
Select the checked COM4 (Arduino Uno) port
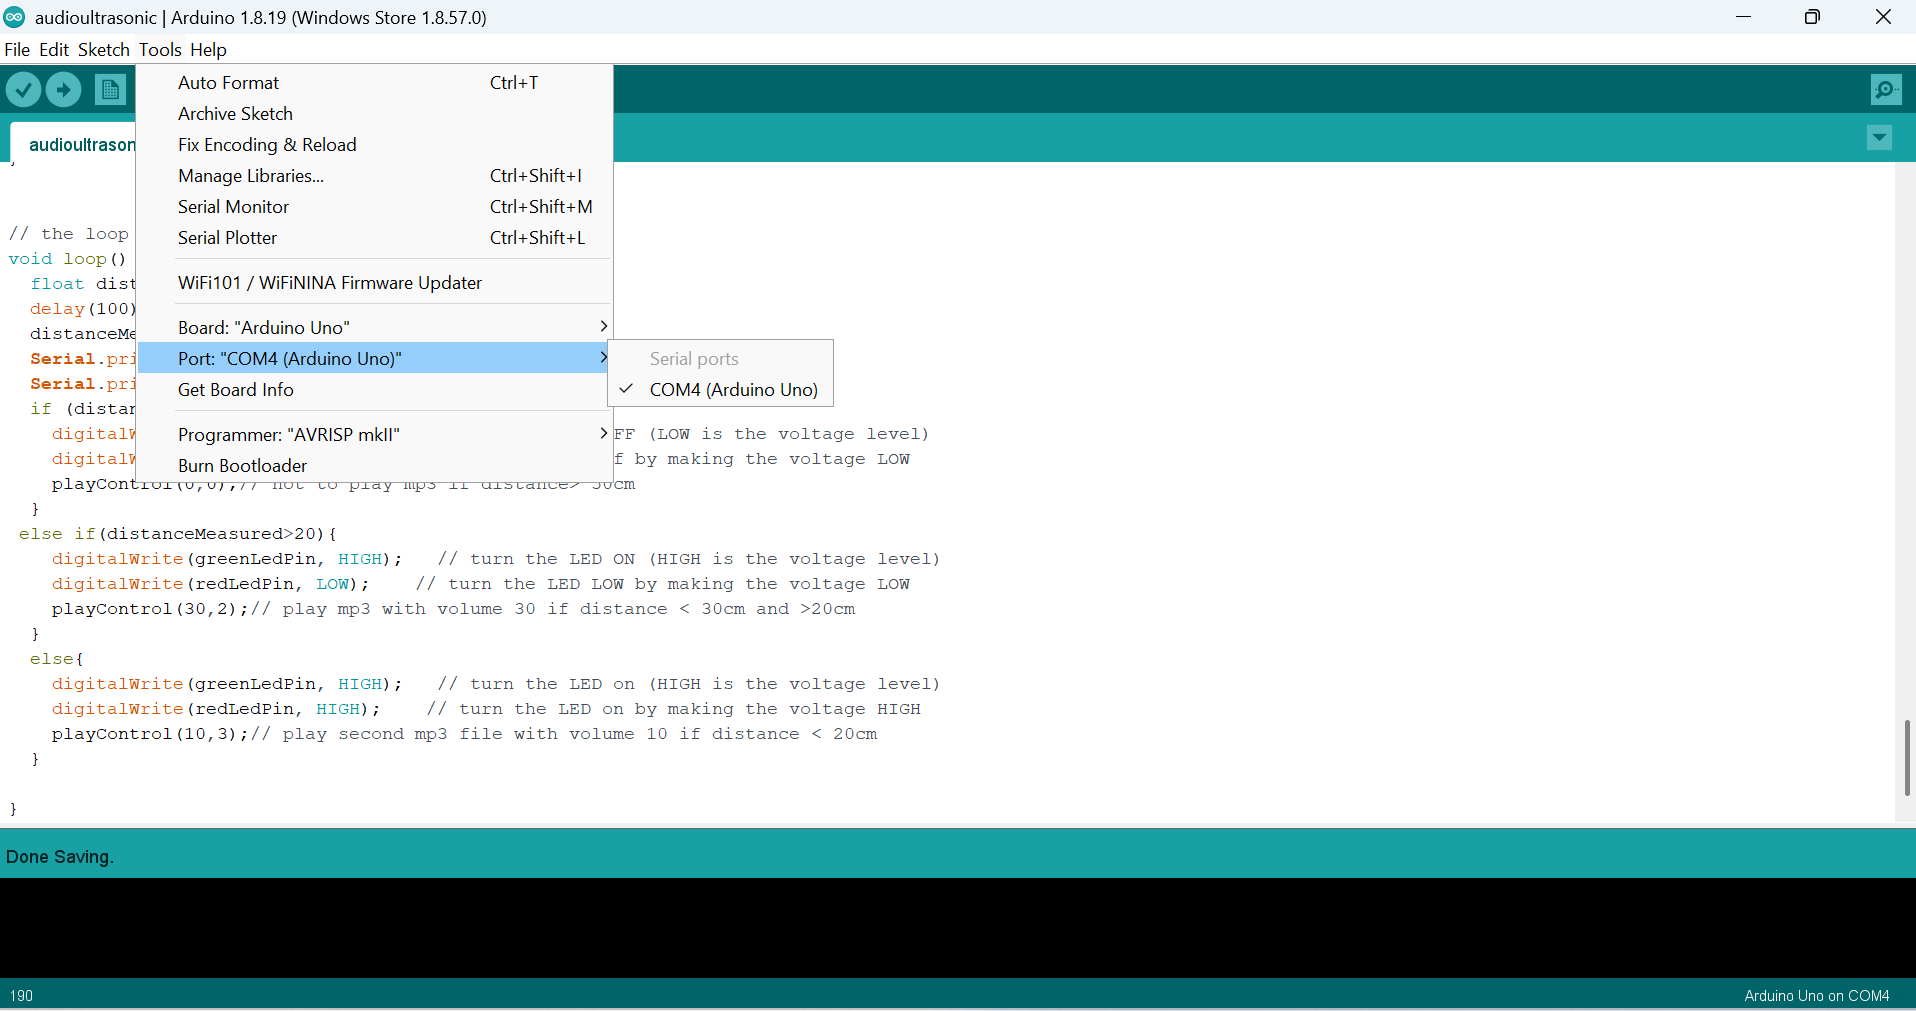[732, 390]
